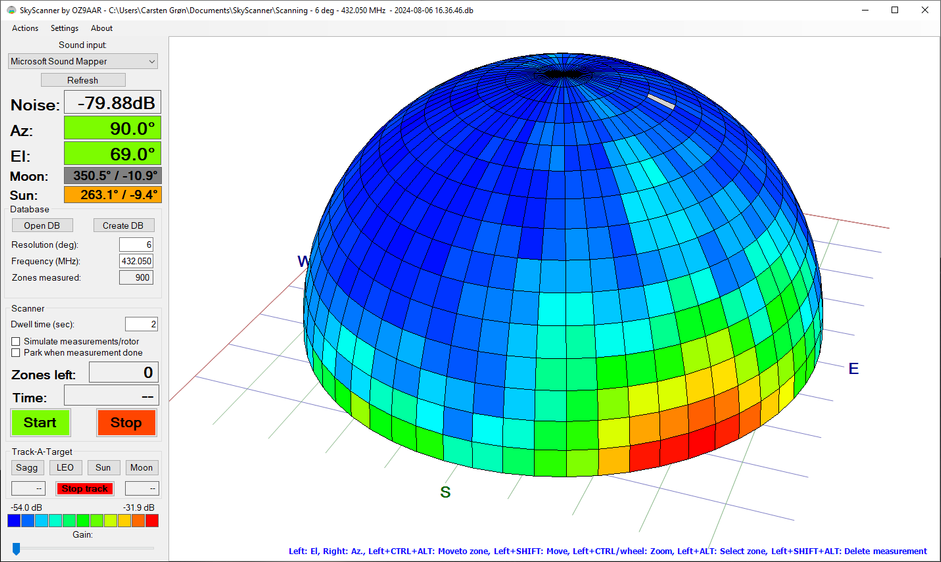Click the Noise reading -79.88dB
The width and height of the screenshot is (941, 562).
pos(113,103)
